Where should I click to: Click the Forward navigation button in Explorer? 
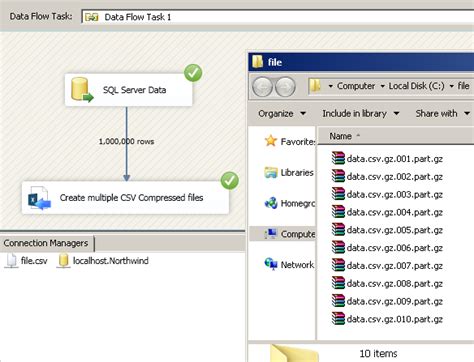coord(285,87)
